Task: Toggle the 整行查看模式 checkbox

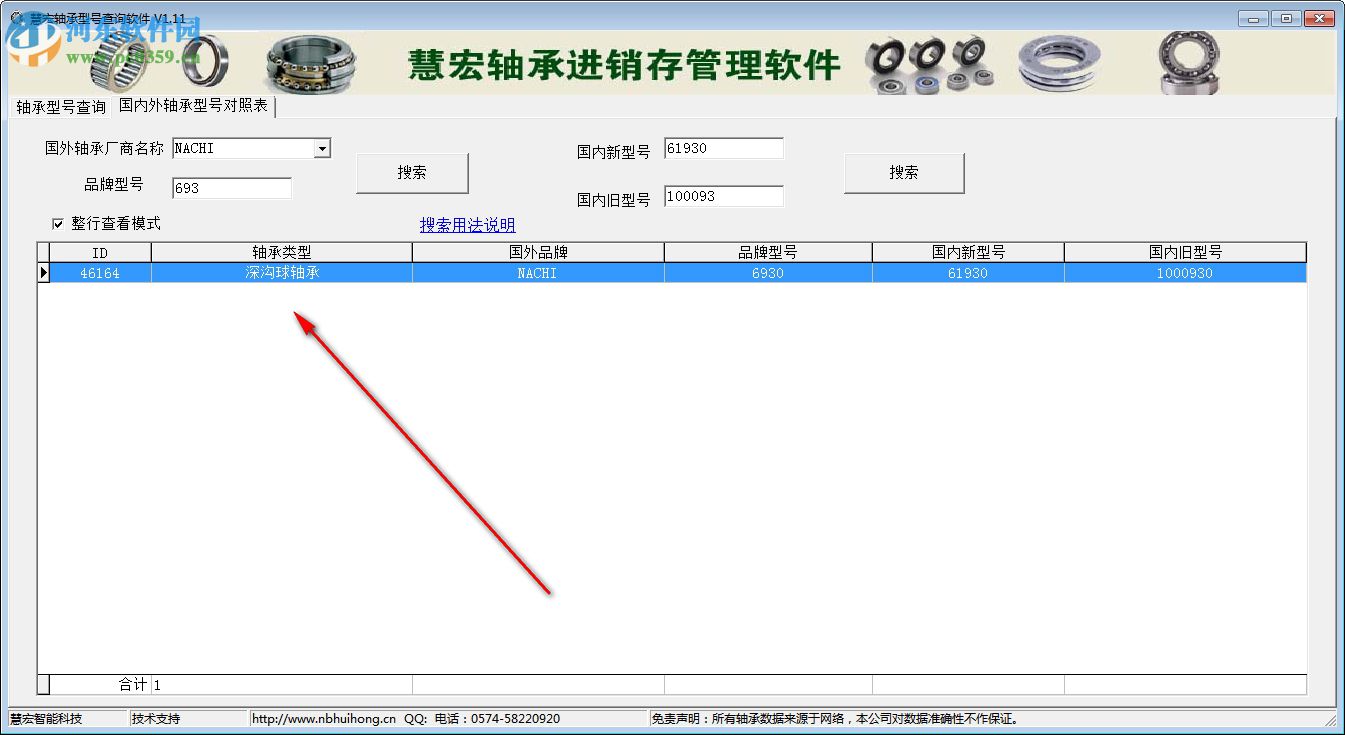Action: pyautogui.click(x=59, y=223)
